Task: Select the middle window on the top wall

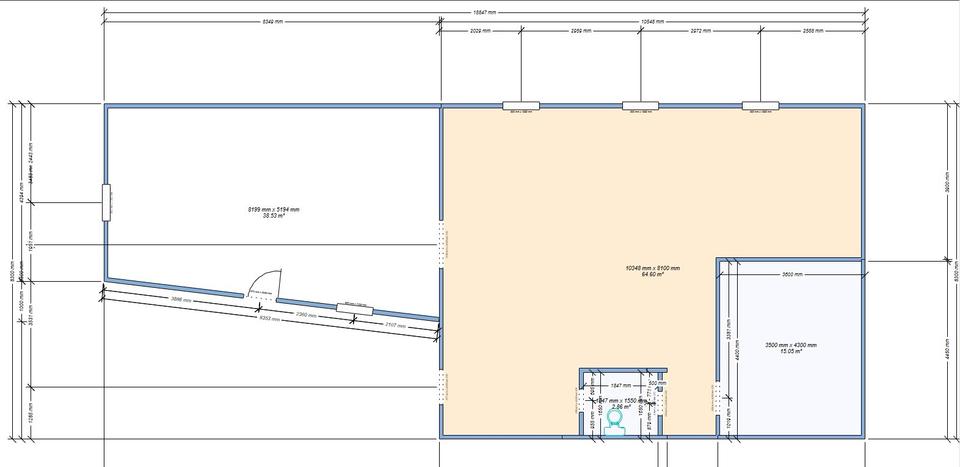Action: pos(640,105)
